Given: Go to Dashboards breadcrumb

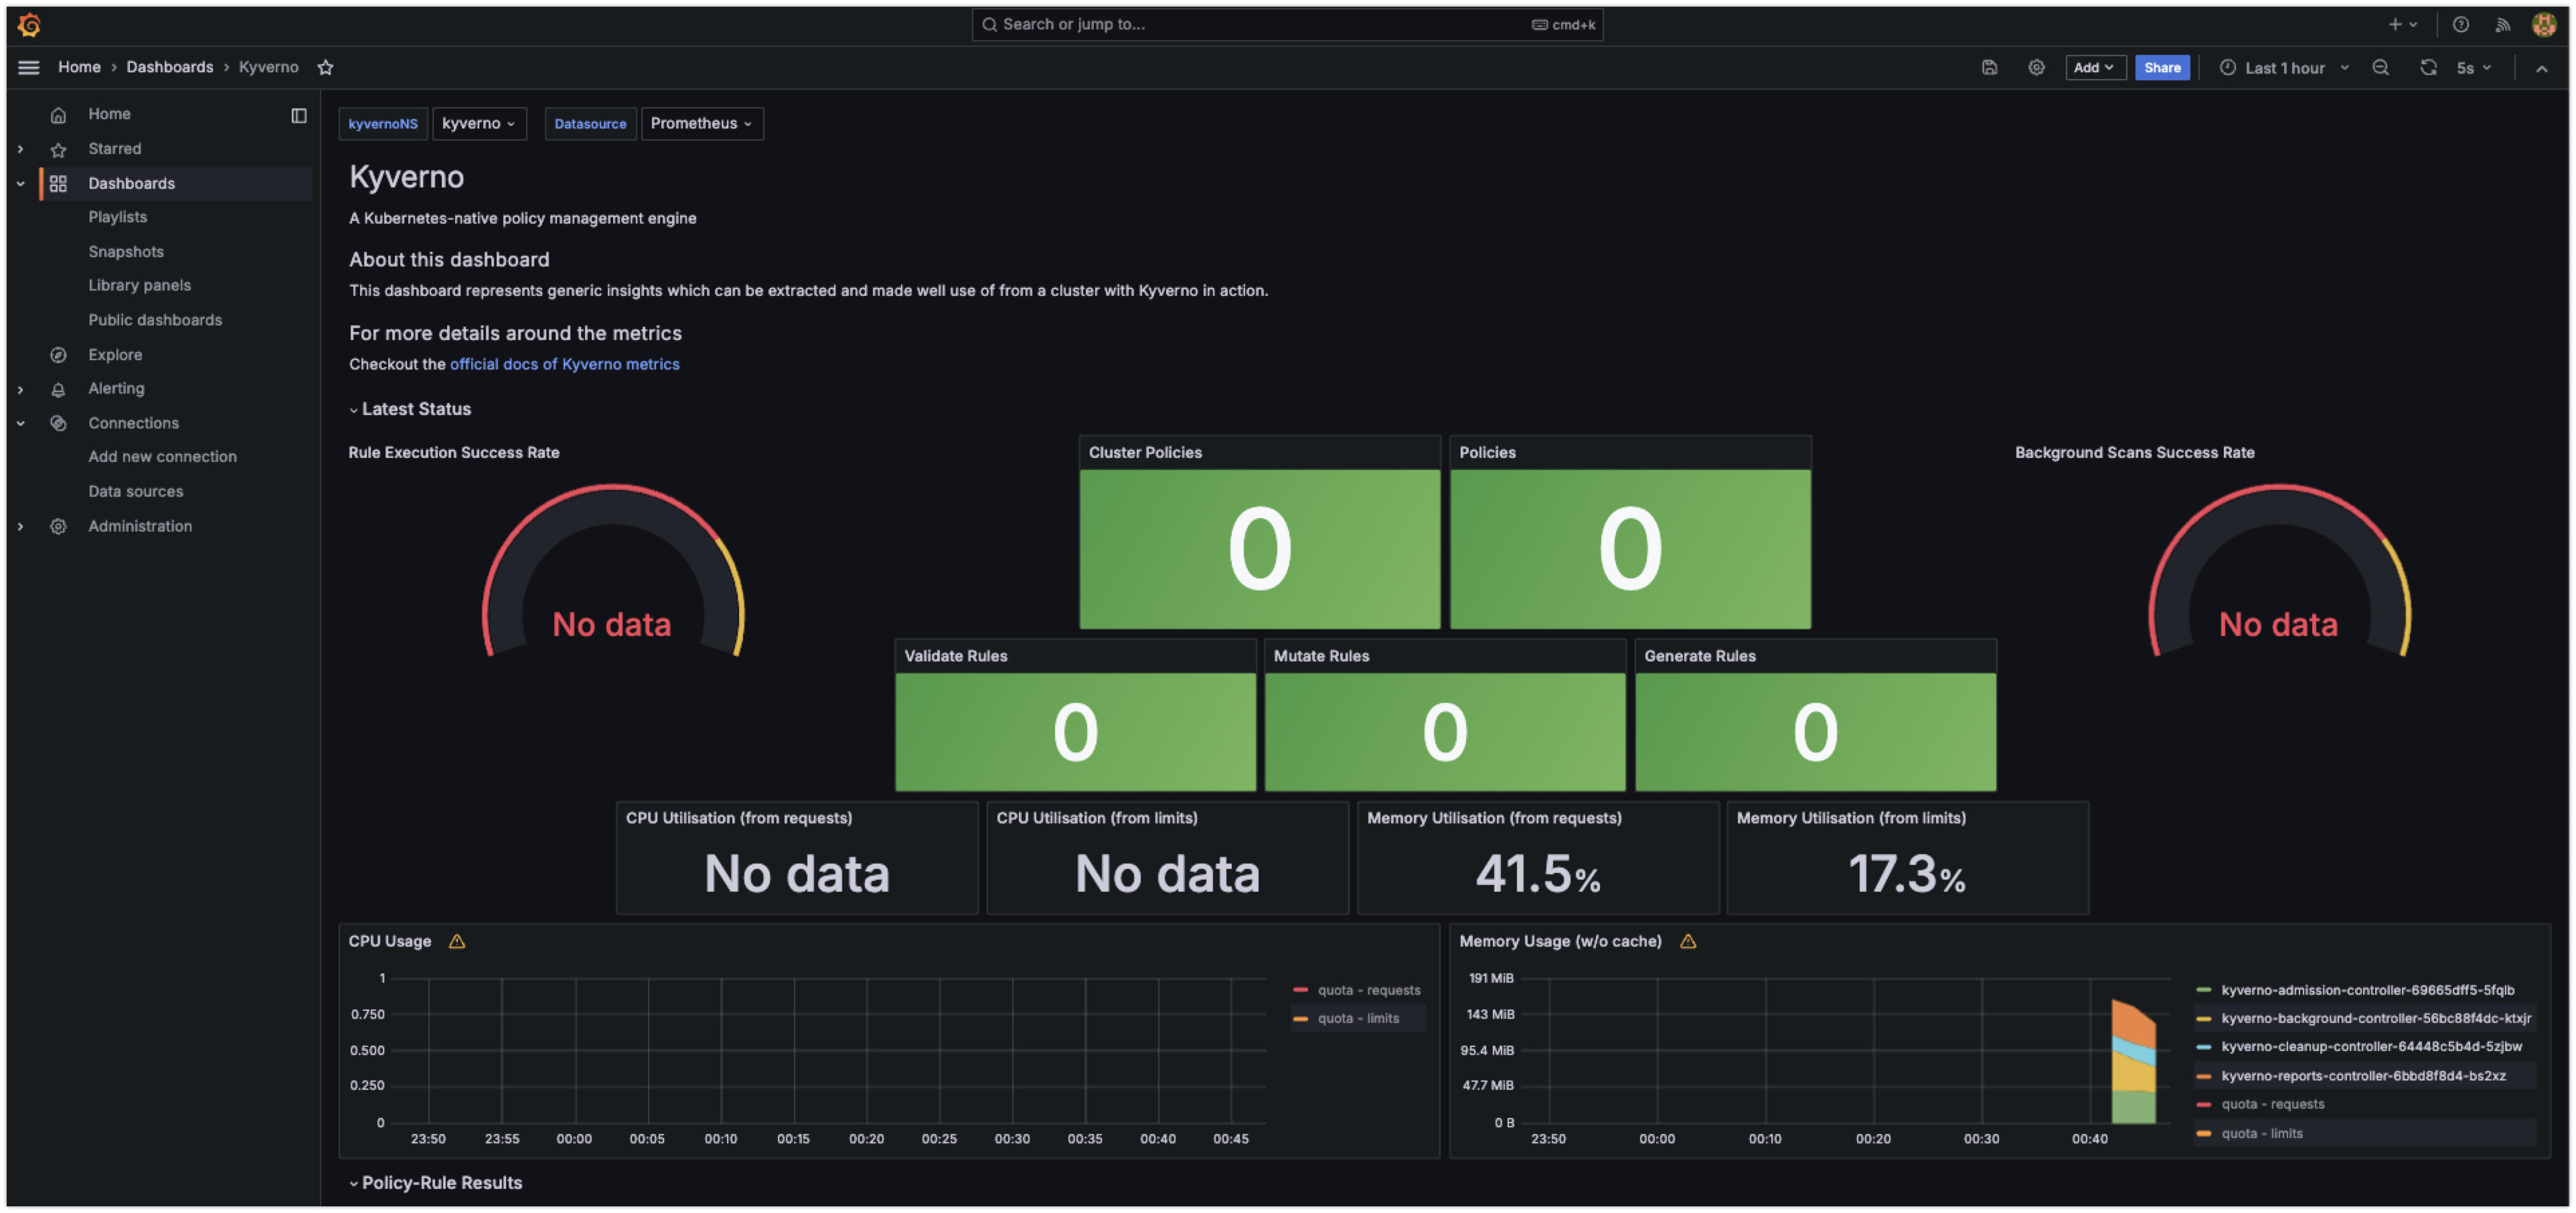Looking at the screenshot, I should click(169, 67).
